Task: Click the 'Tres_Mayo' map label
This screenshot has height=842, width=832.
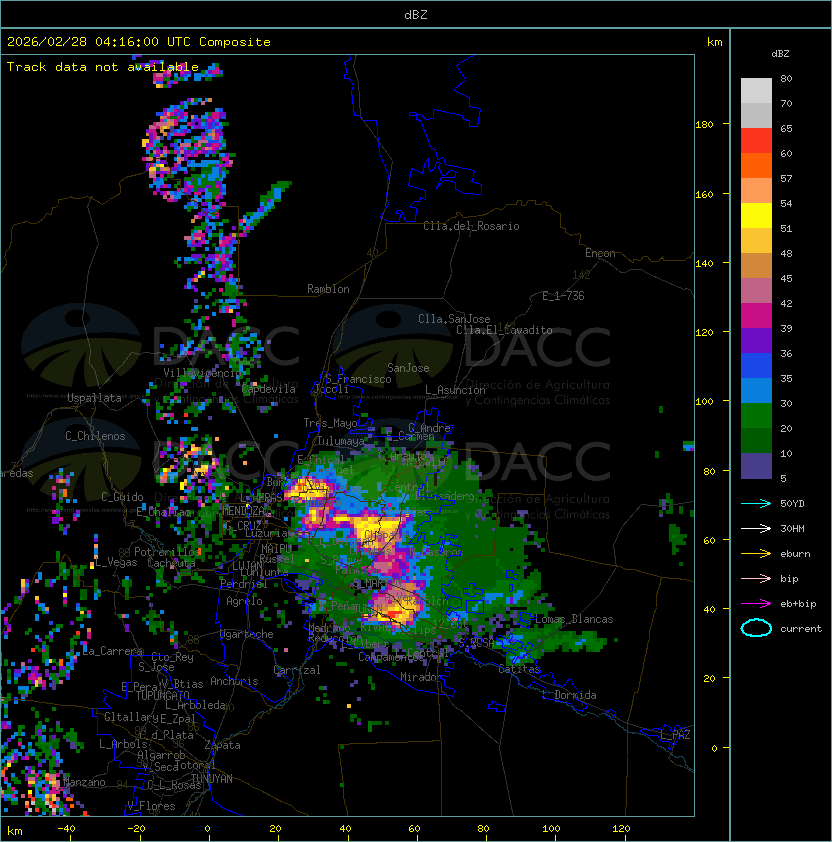Action: coord(330,423)
